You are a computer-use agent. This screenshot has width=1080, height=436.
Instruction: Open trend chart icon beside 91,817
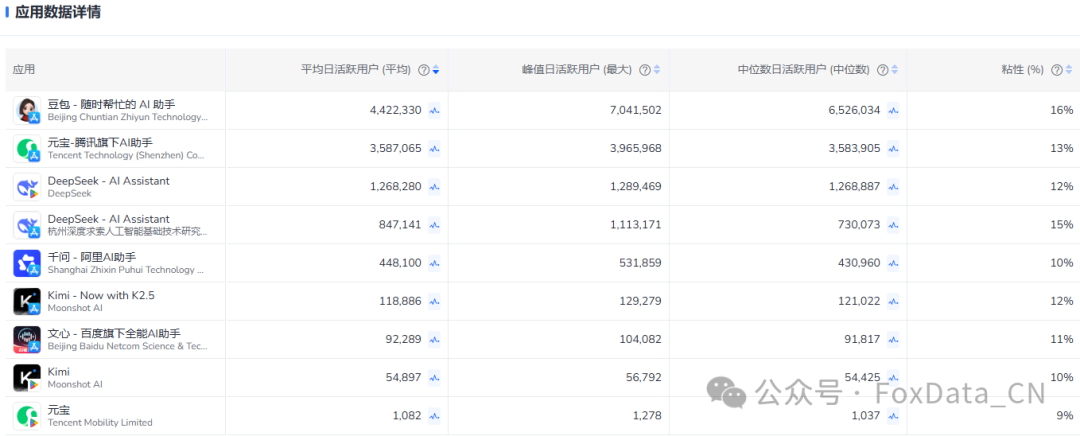click(x=893, y=339)
